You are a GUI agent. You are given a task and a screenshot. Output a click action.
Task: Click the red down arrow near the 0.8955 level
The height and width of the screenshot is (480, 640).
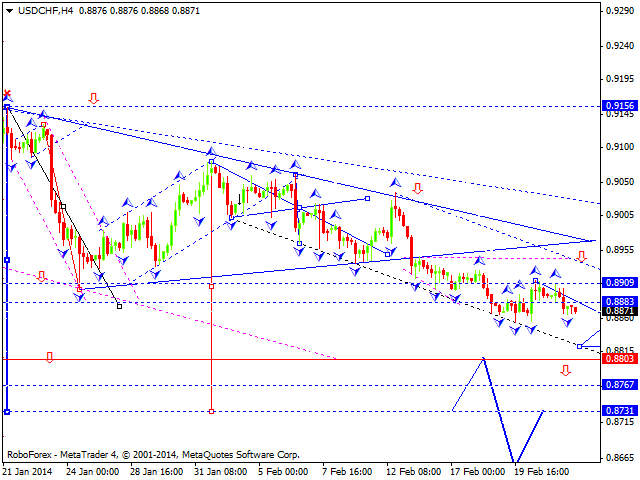pyautogui.click(x=581, y=257)
